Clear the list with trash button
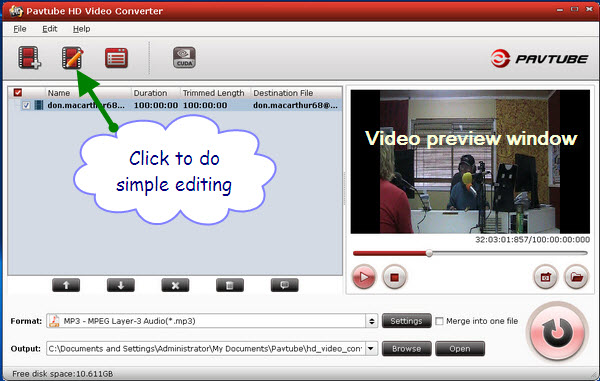600x381 pixels. pos(230,285)
